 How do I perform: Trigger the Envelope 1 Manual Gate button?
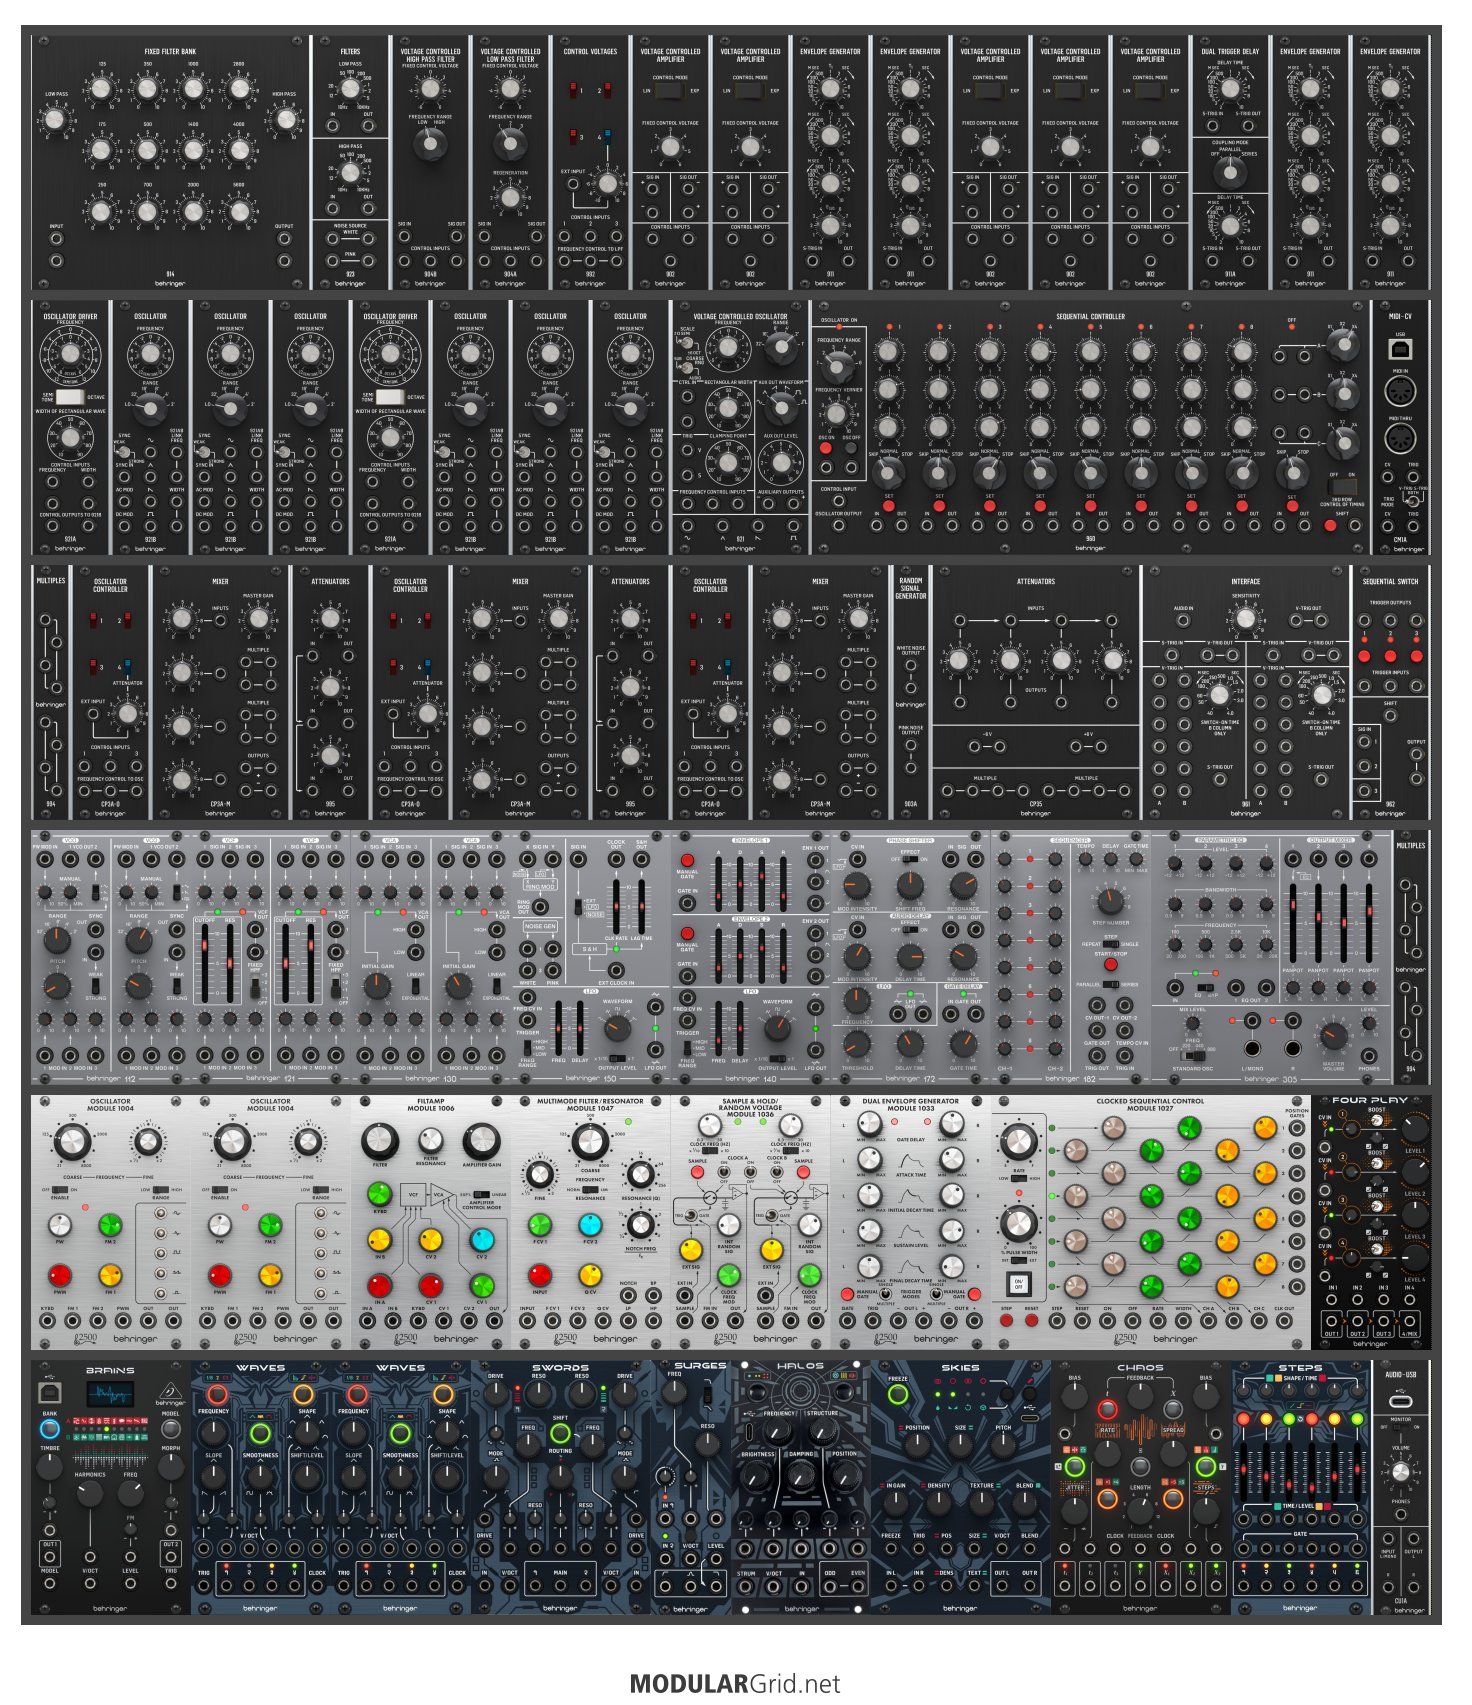pos(687,860)
